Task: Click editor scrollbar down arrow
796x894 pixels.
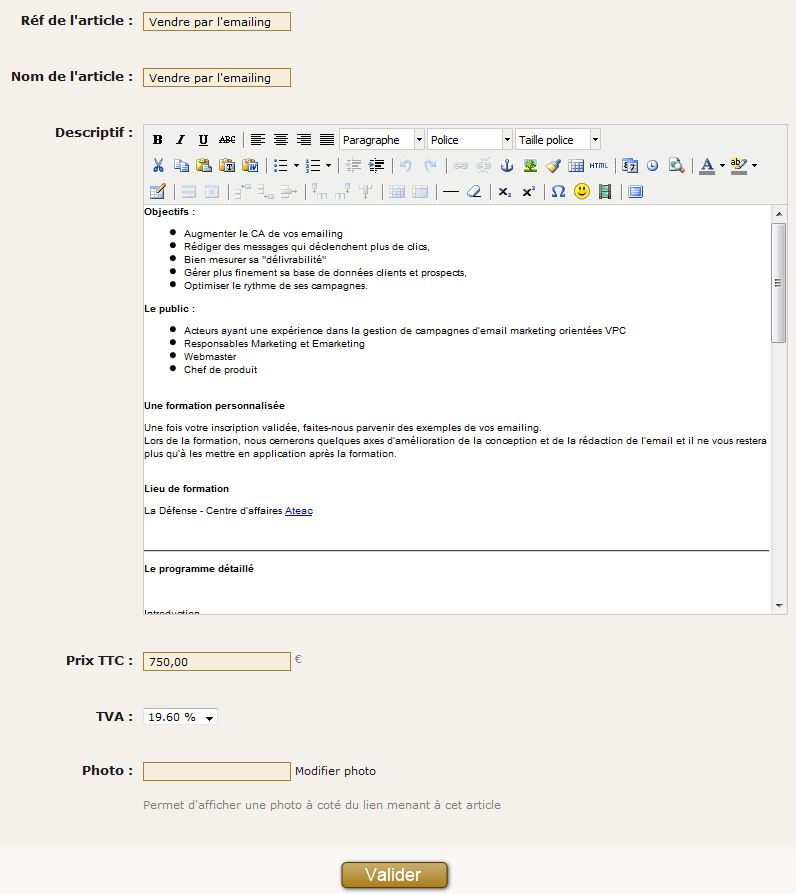Action: point(779,606)
